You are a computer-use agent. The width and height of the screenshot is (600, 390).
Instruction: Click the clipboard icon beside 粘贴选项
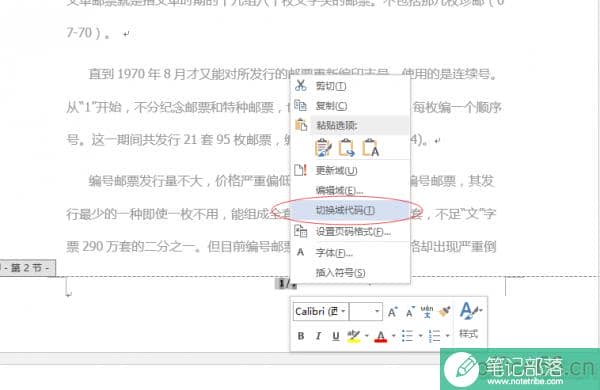(301, 125)
